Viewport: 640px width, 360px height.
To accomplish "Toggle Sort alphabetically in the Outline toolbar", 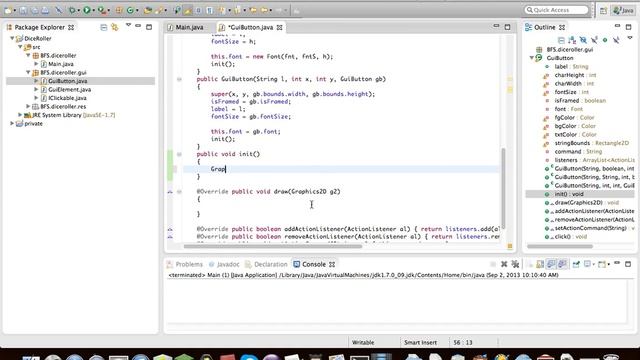I will point(572,40).
